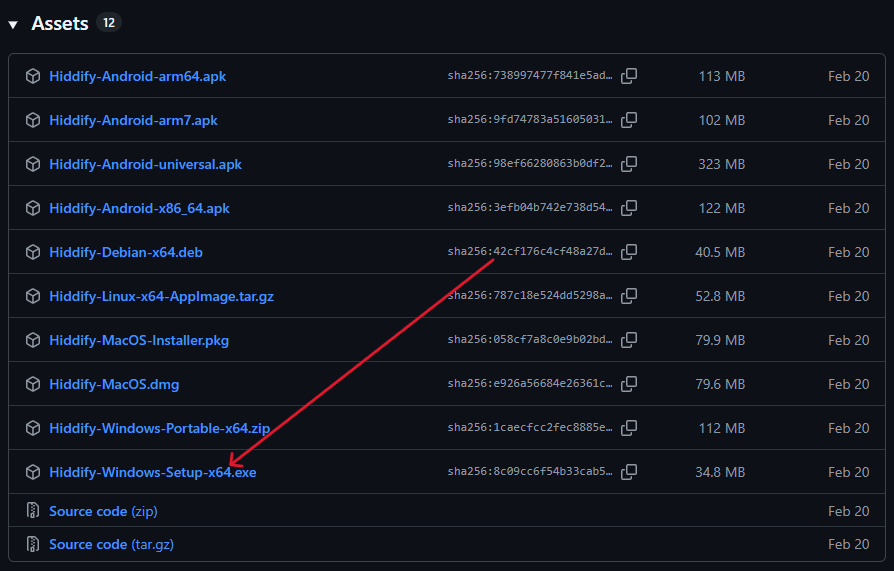Download Source code (tar.gz)
This screenshot has height=571, width=894.
coord(111,544)
